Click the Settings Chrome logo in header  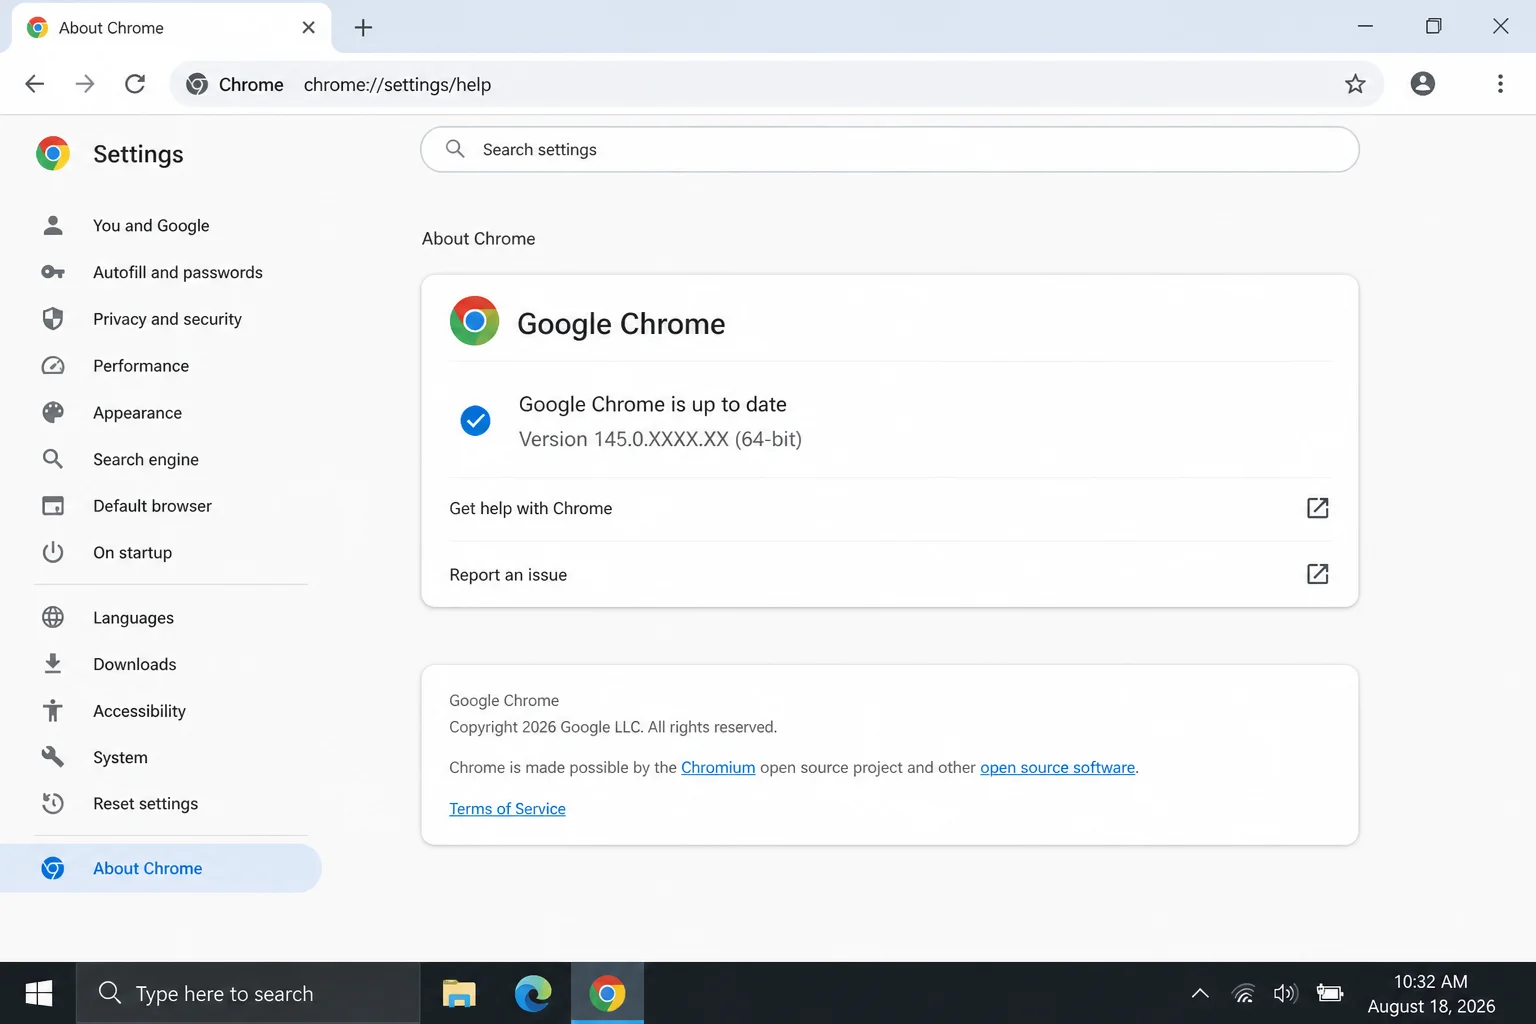click(53, 154)
